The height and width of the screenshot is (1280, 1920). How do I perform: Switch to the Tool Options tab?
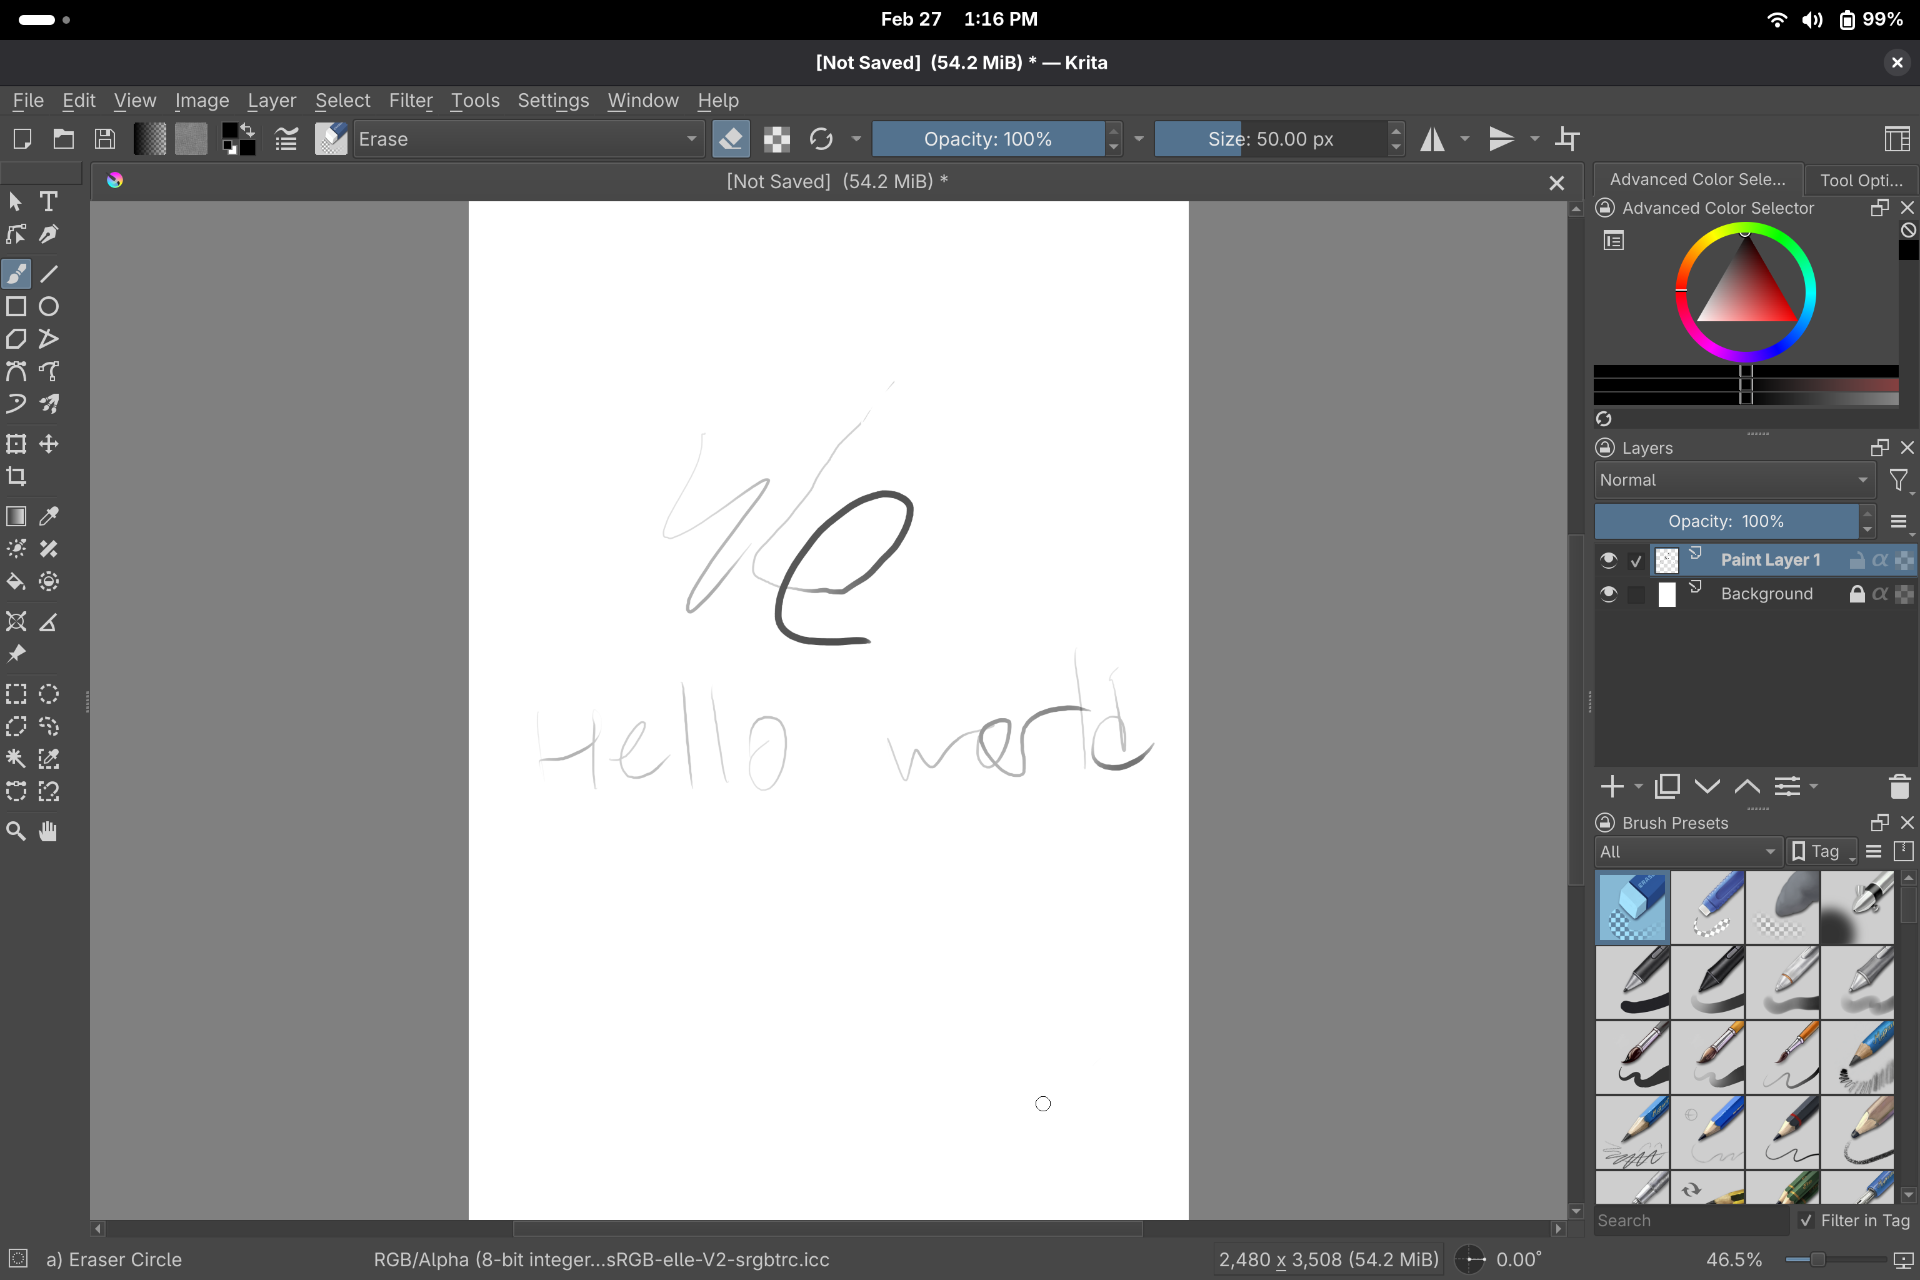(x=1860, y=180)
